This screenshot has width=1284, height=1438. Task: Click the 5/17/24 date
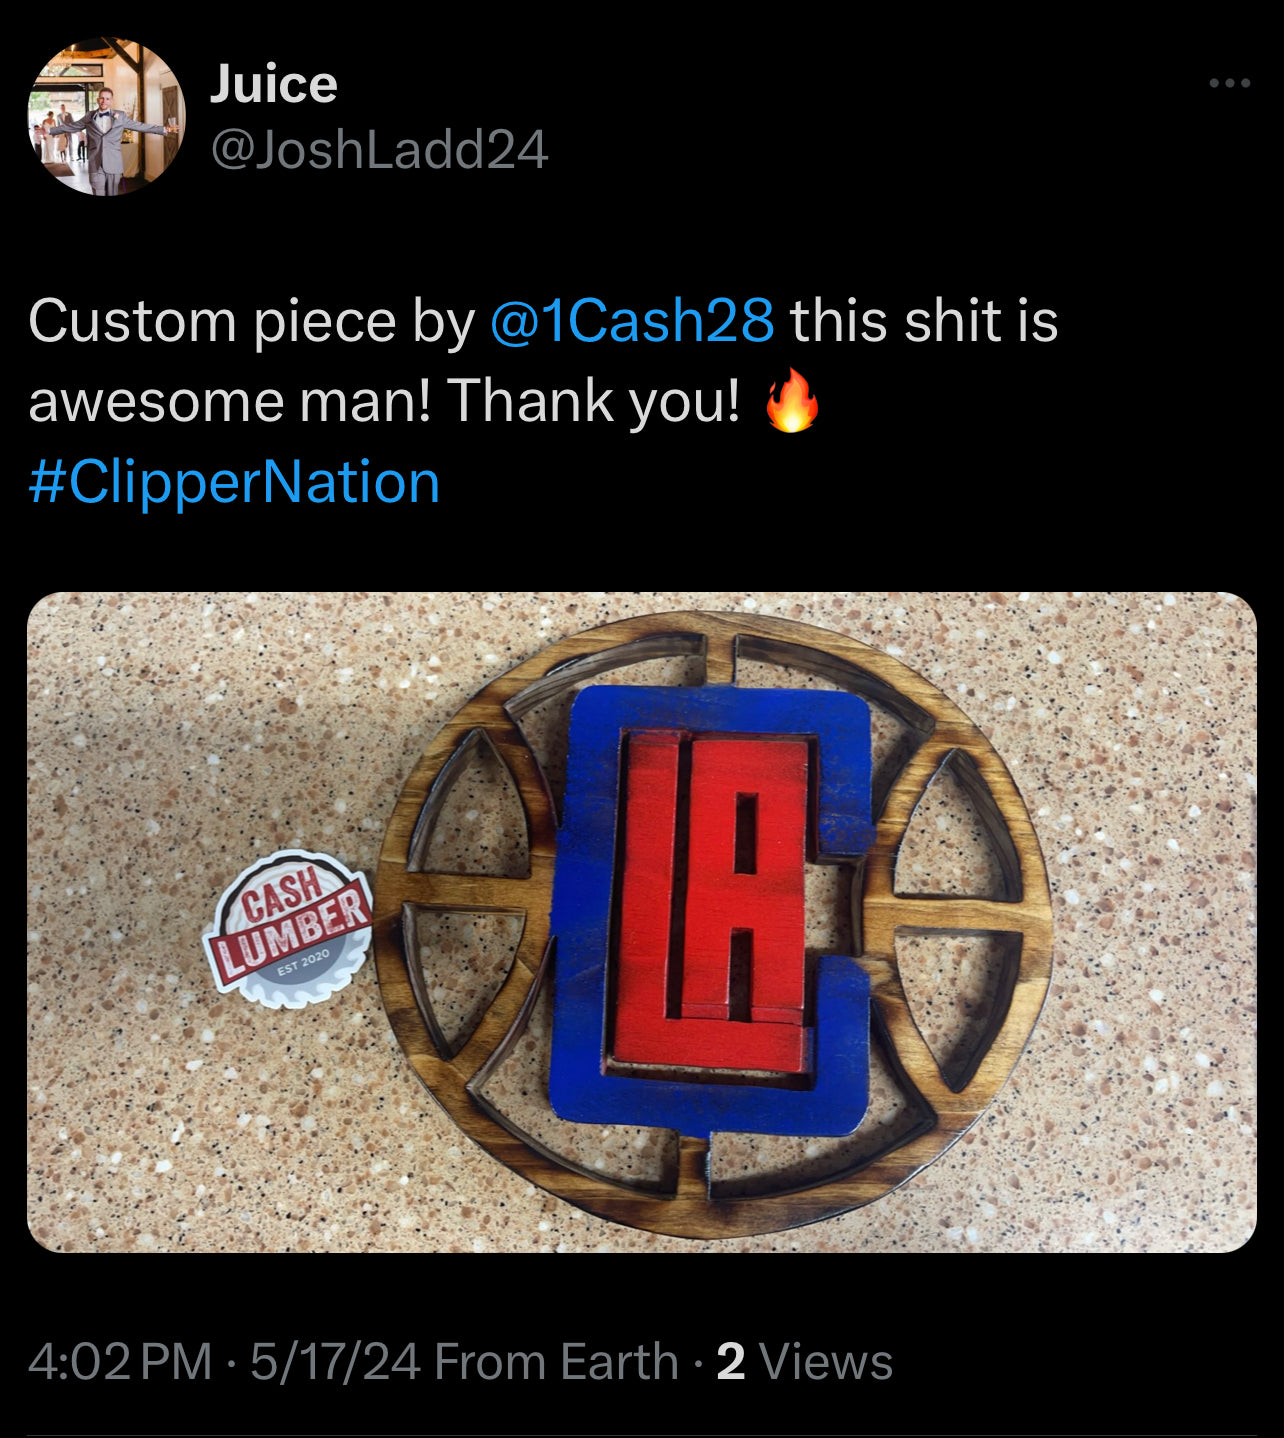pyautogui.click(x=335, y=1362)
